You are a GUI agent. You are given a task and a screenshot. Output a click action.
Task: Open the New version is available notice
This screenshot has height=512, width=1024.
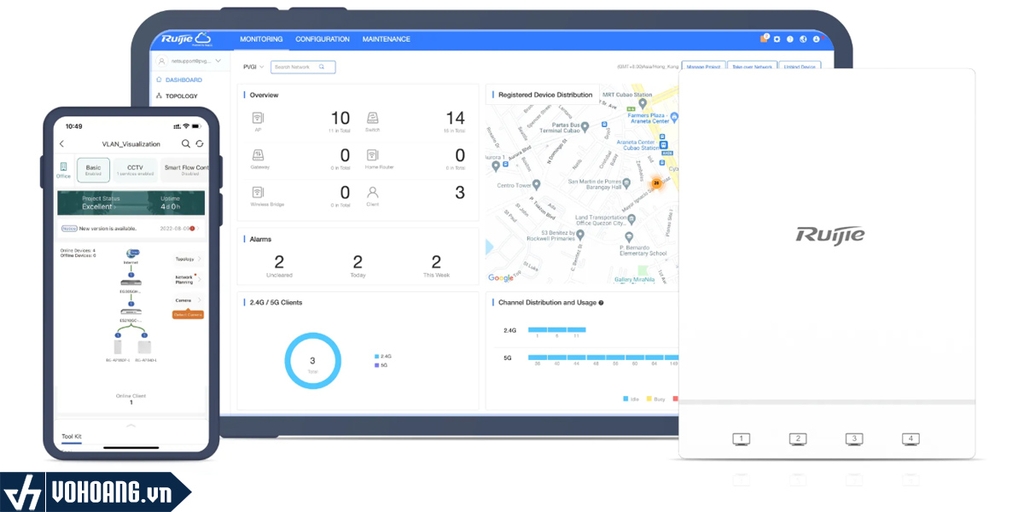pos(129,229)
